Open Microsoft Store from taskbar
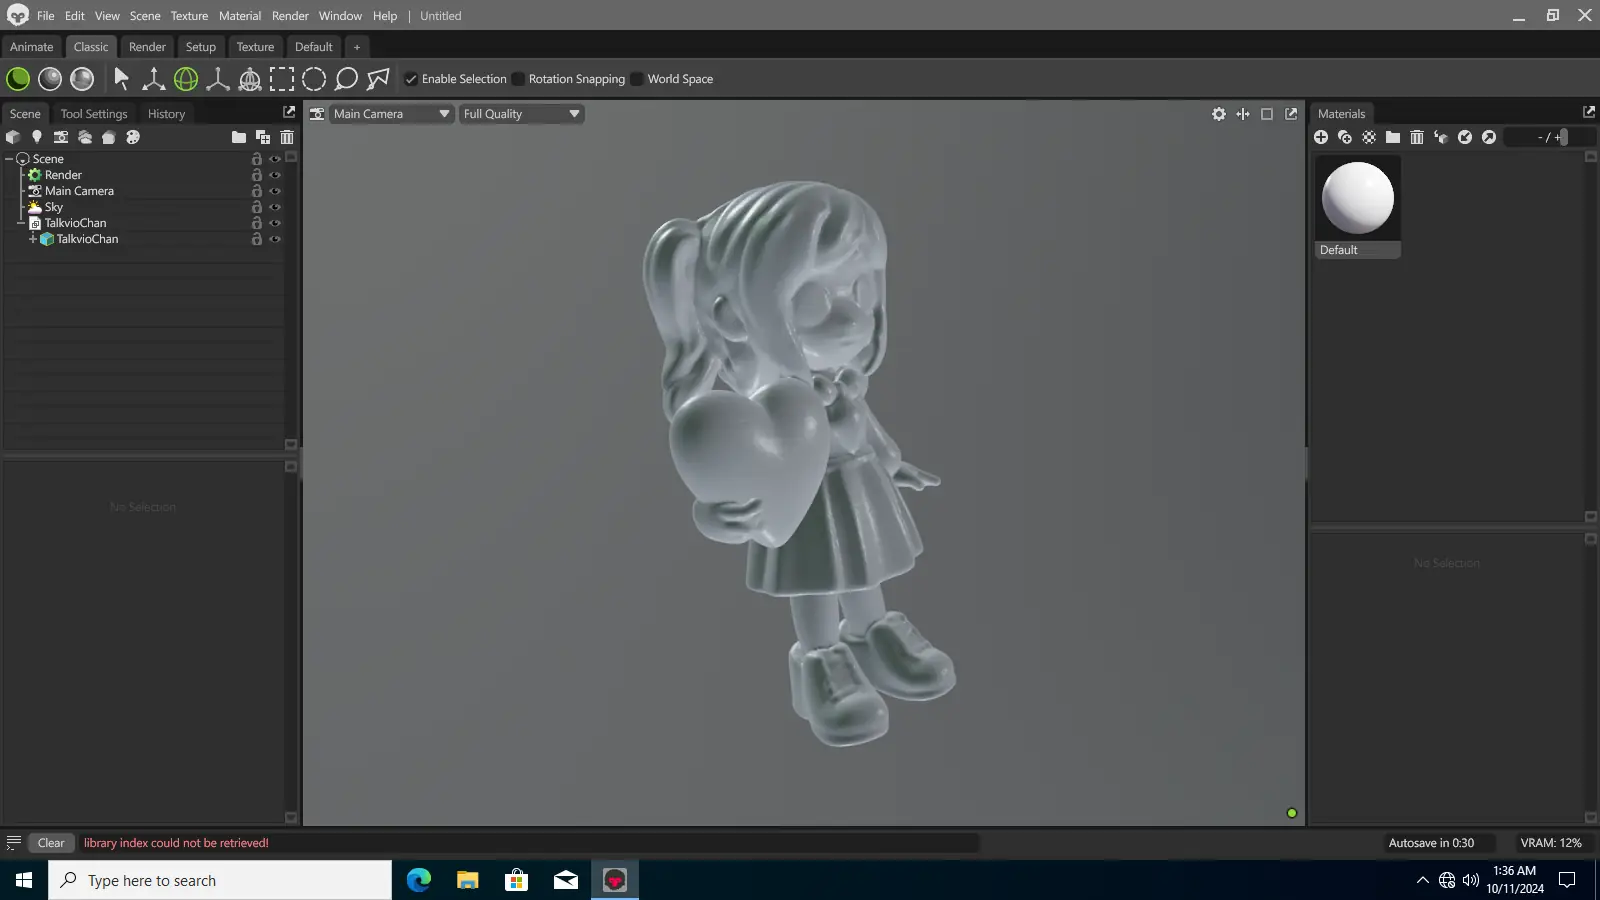The width and height of the screenshot is (1600, 900). (517, 880)
